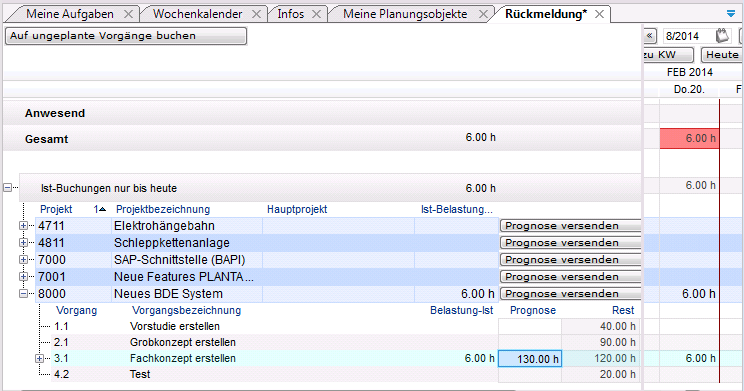Viewport: 744px width, 391px height.
Task: Edit the Prognose field showing 130.00 h
Action: [x=530, y=359]
